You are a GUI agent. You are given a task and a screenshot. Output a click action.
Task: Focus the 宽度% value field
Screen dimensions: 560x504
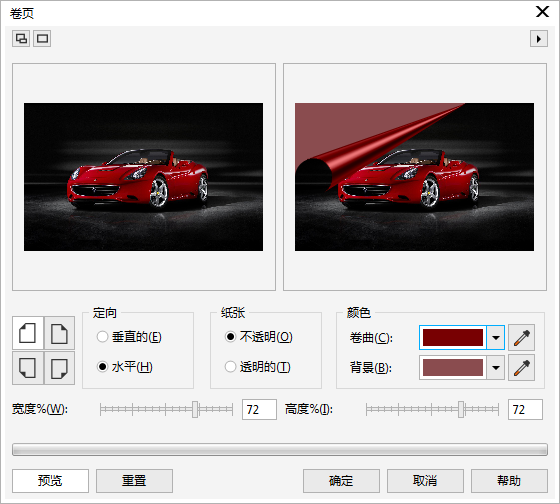(x=259, y=409)
